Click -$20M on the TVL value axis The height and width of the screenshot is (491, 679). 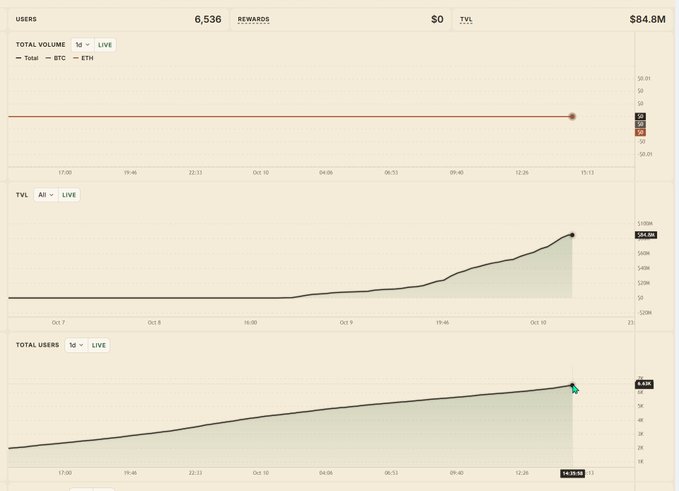tap(645, 313)
